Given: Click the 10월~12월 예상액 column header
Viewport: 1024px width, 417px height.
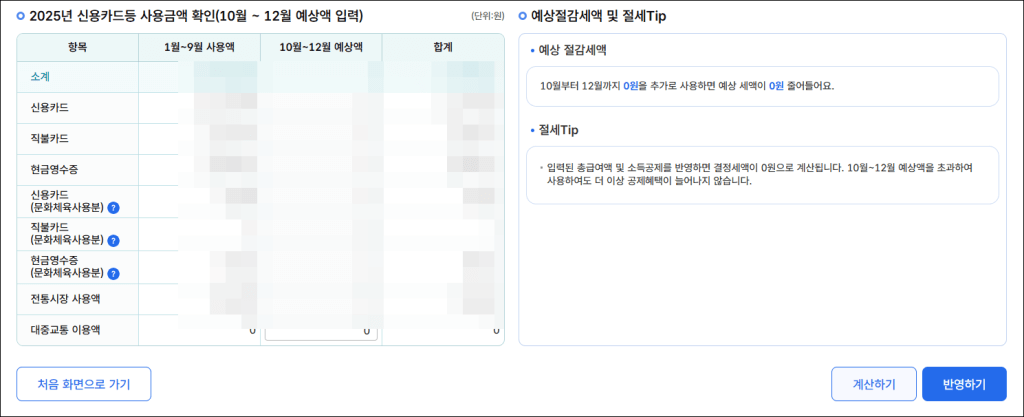Looking at the screenshot, I should click(320, 47).
